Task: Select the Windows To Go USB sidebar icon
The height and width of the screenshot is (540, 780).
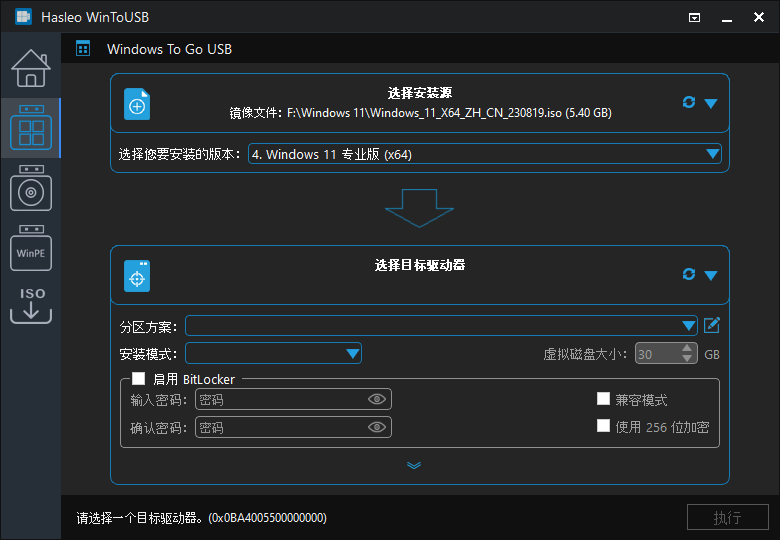Action: (x=30, y=128)
